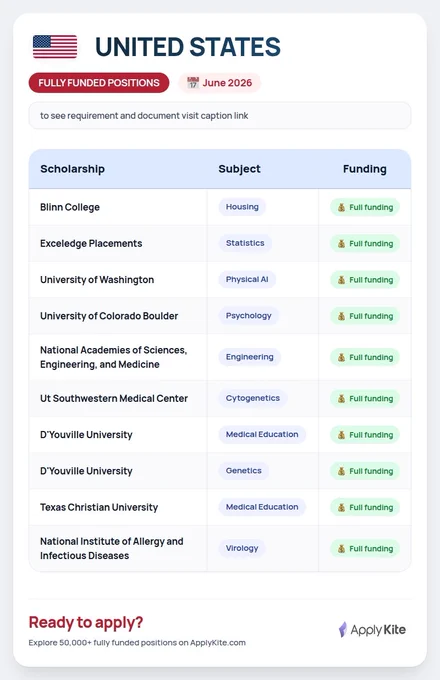This screenshot has width=440, height=680.
Task: Click the ApplyKite kite logo icon
Action: pyautogui.click(x=342, y=629)
